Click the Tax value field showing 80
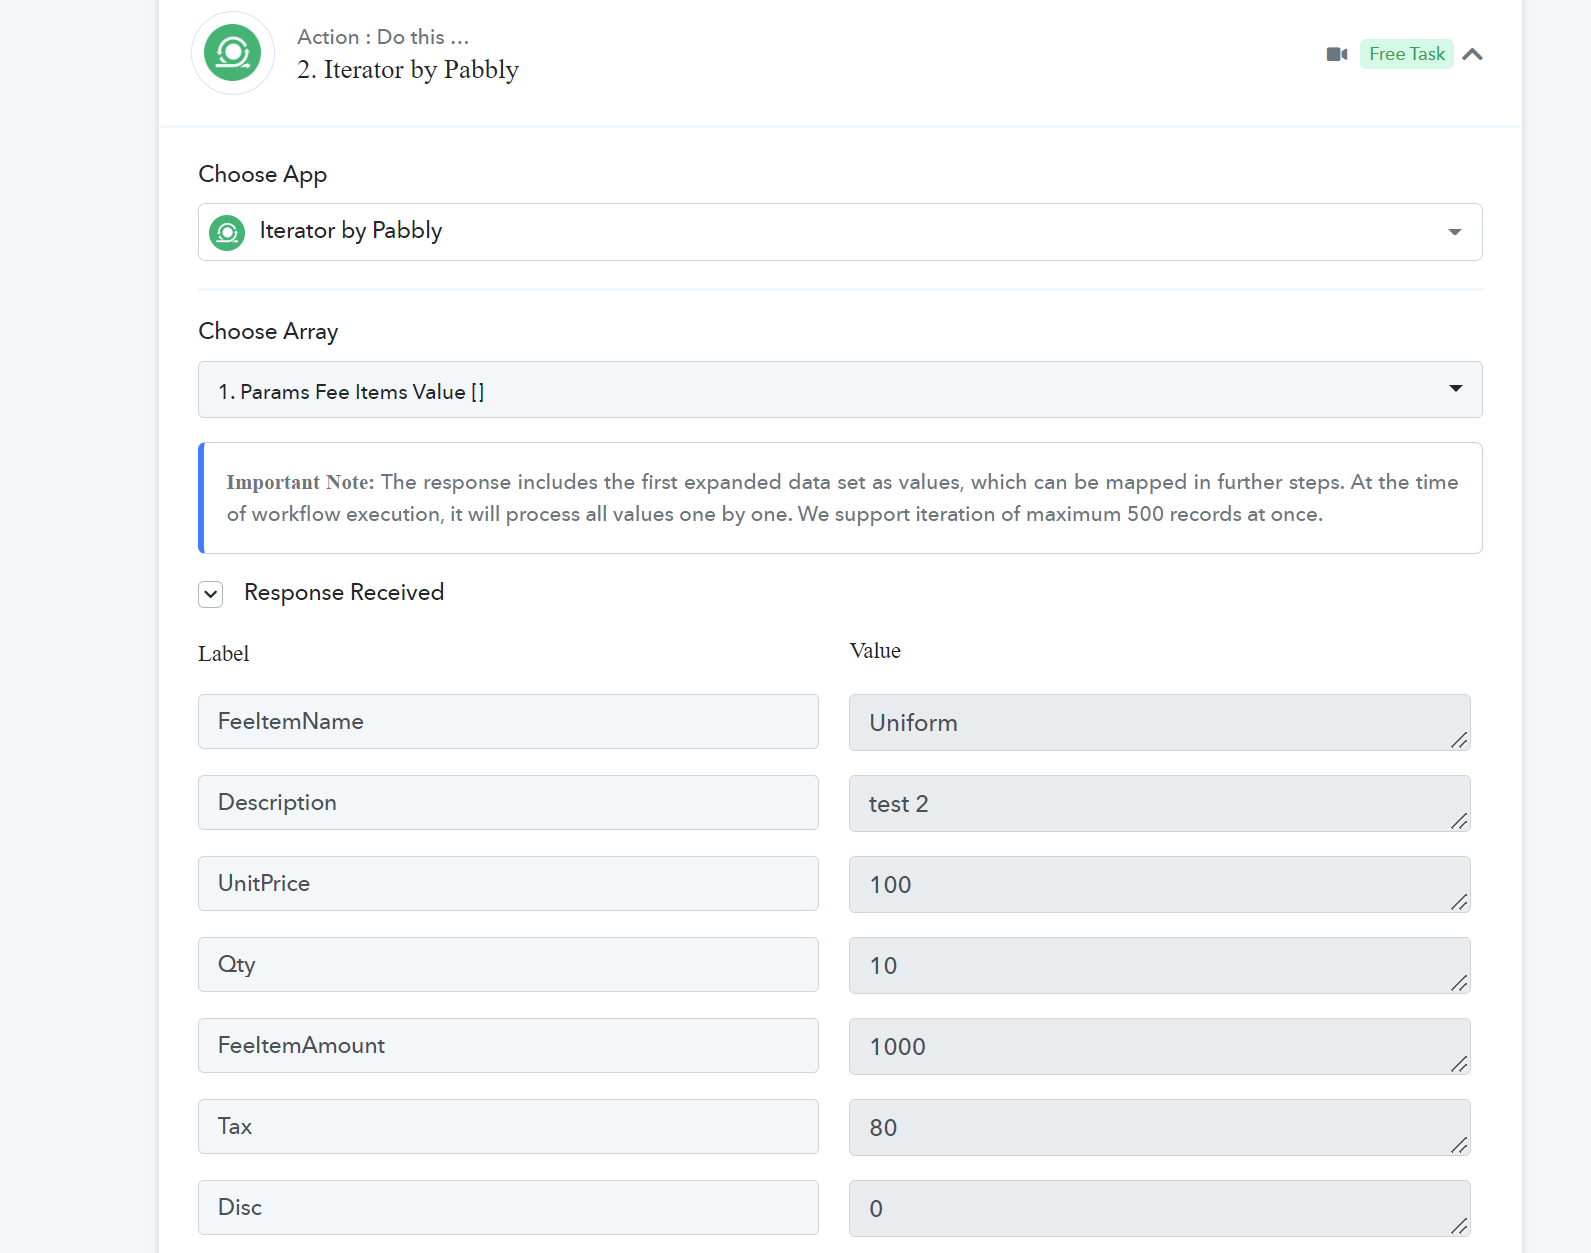The width and height of the screenshot is (1591, 1253). click(1160, 1128)
